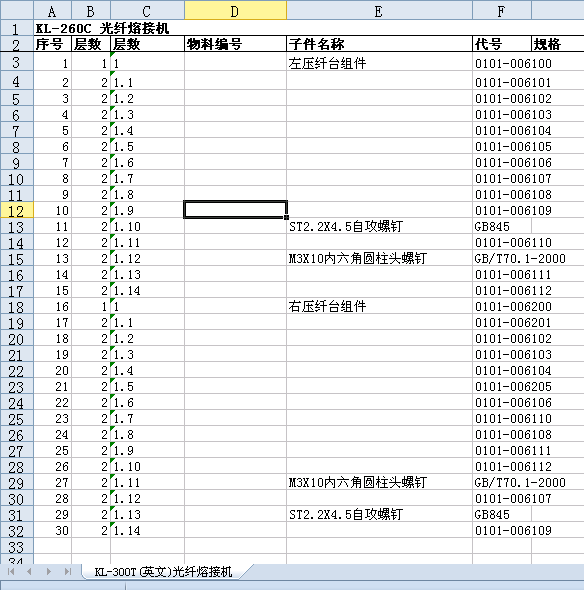This screenshot has width=584, height=590.
Task: Open KL-300T (英文)光纤熔接机 sheet tab
Action: click(x=163, y=572)
